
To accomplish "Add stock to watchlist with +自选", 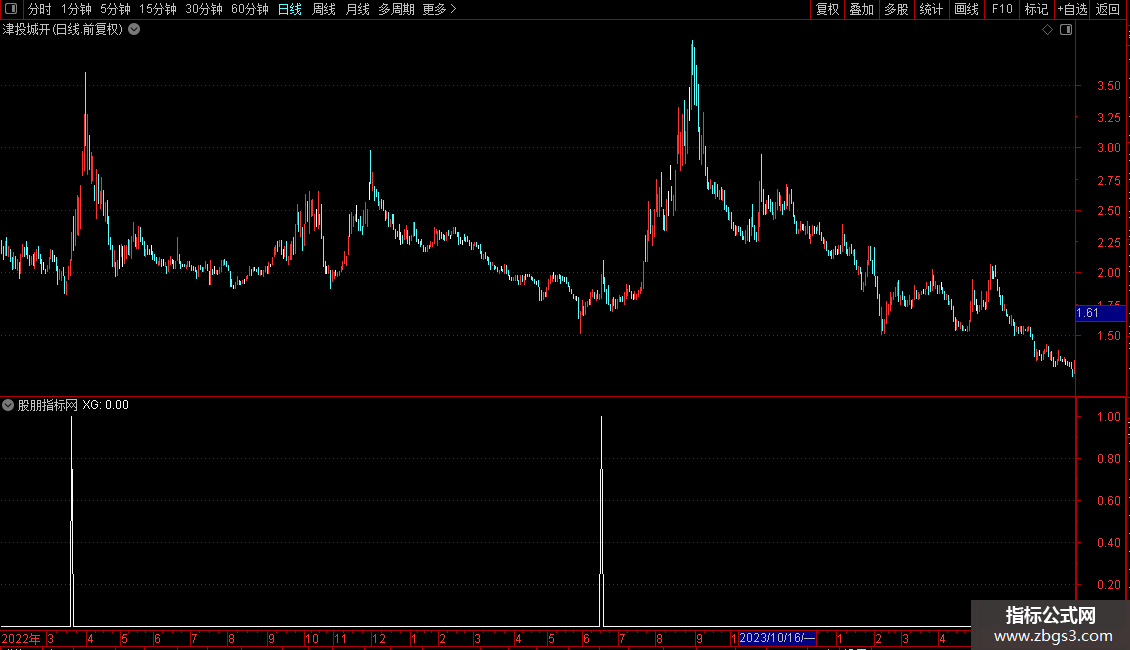I will click(1072, 9).
